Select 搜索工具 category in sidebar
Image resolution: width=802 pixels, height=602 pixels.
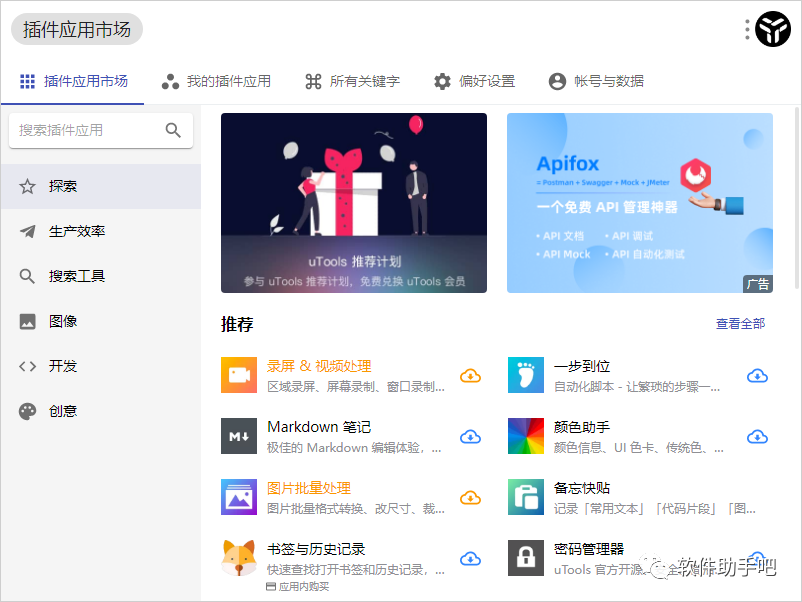click(101, 276)
